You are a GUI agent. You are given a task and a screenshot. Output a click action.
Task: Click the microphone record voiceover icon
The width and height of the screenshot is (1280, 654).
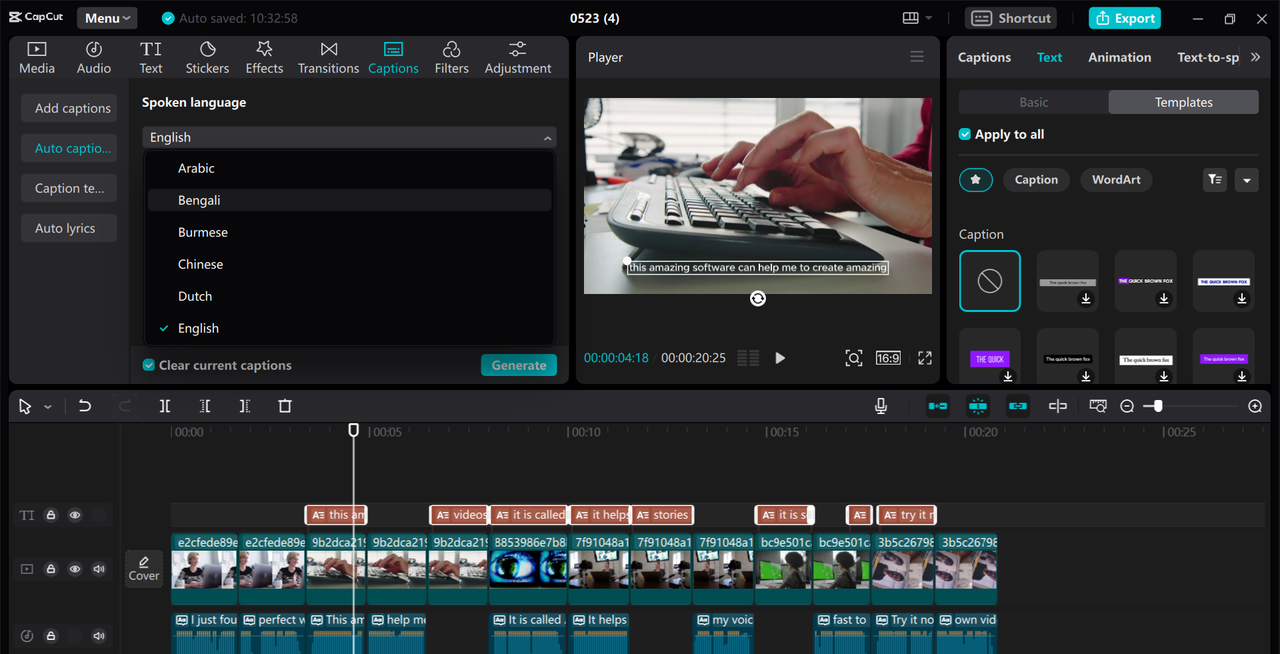(x=881, y=406)
